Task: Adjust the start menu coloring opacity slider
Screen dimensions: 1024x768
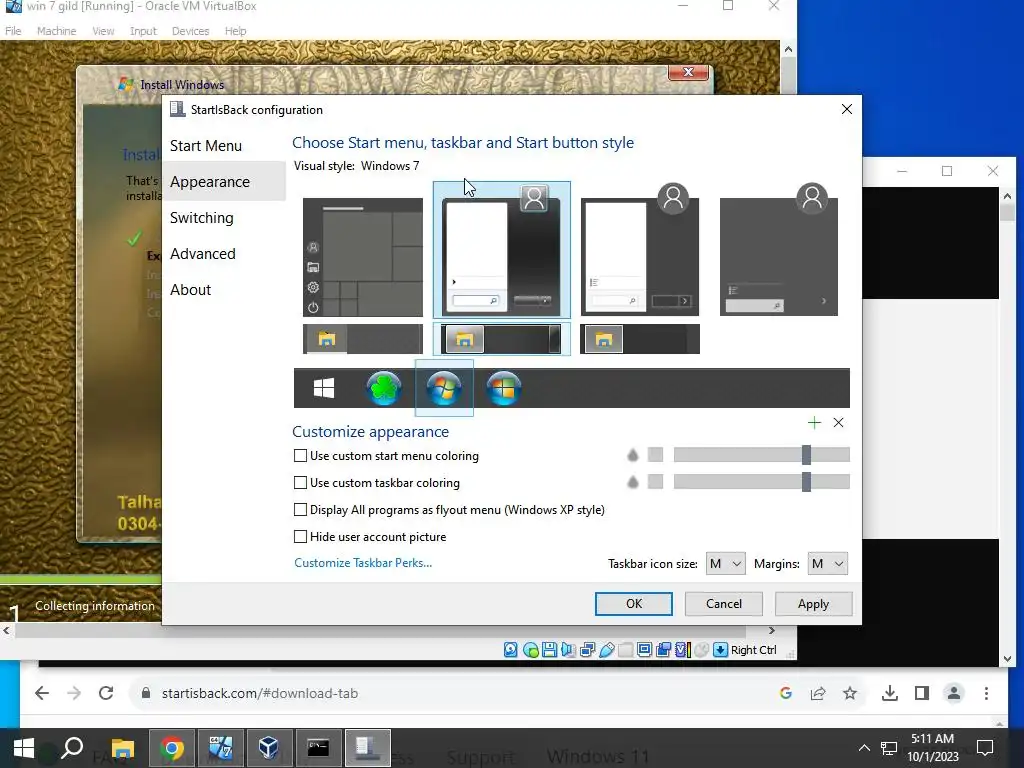Action: point(761,455)
